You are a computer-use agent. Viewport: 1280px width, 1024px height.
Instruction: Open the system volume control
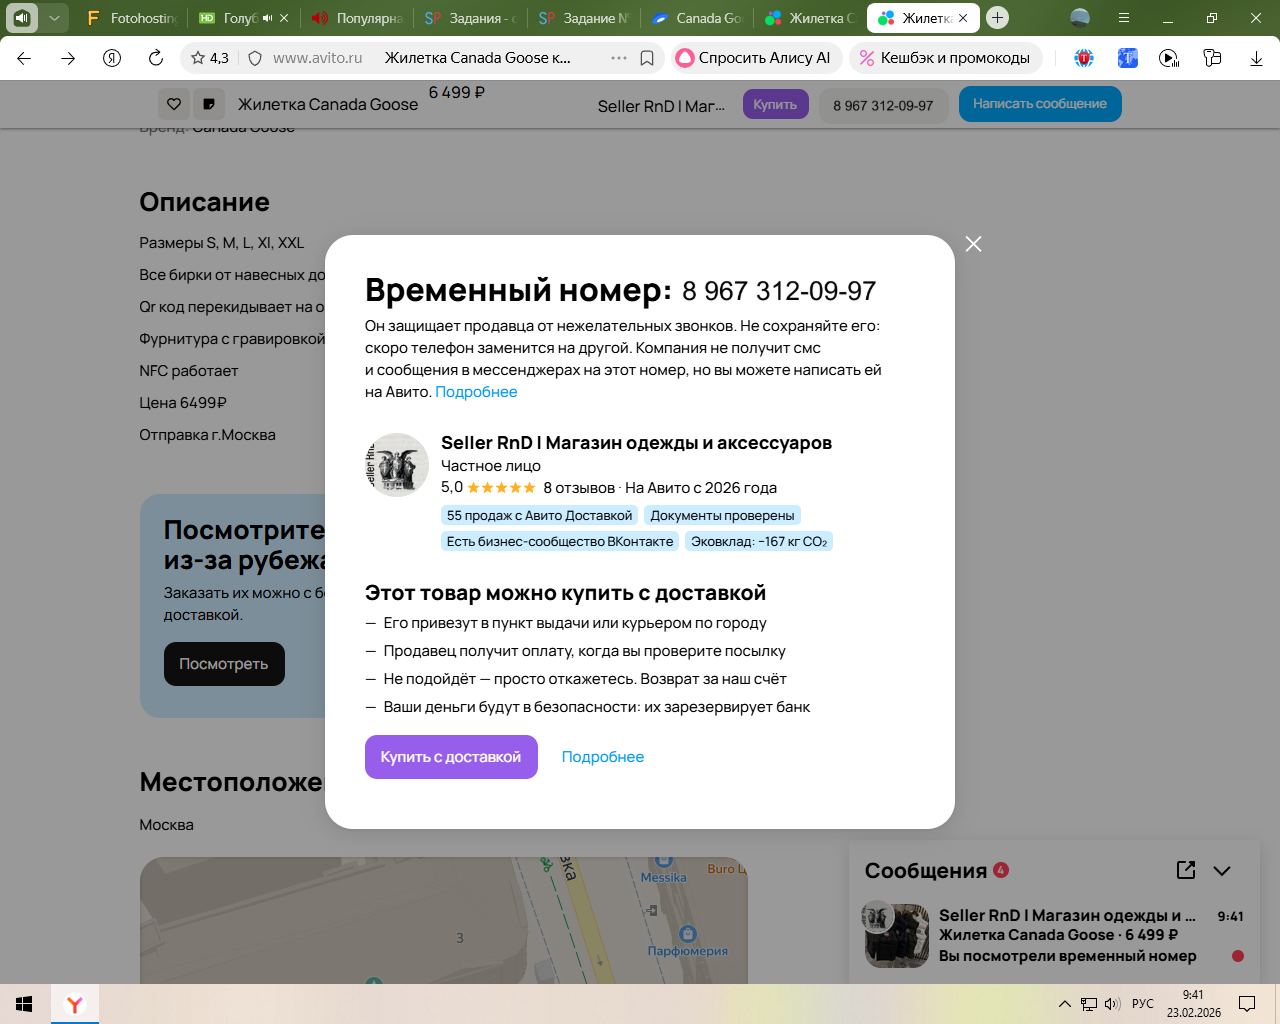(1112, 1004)
